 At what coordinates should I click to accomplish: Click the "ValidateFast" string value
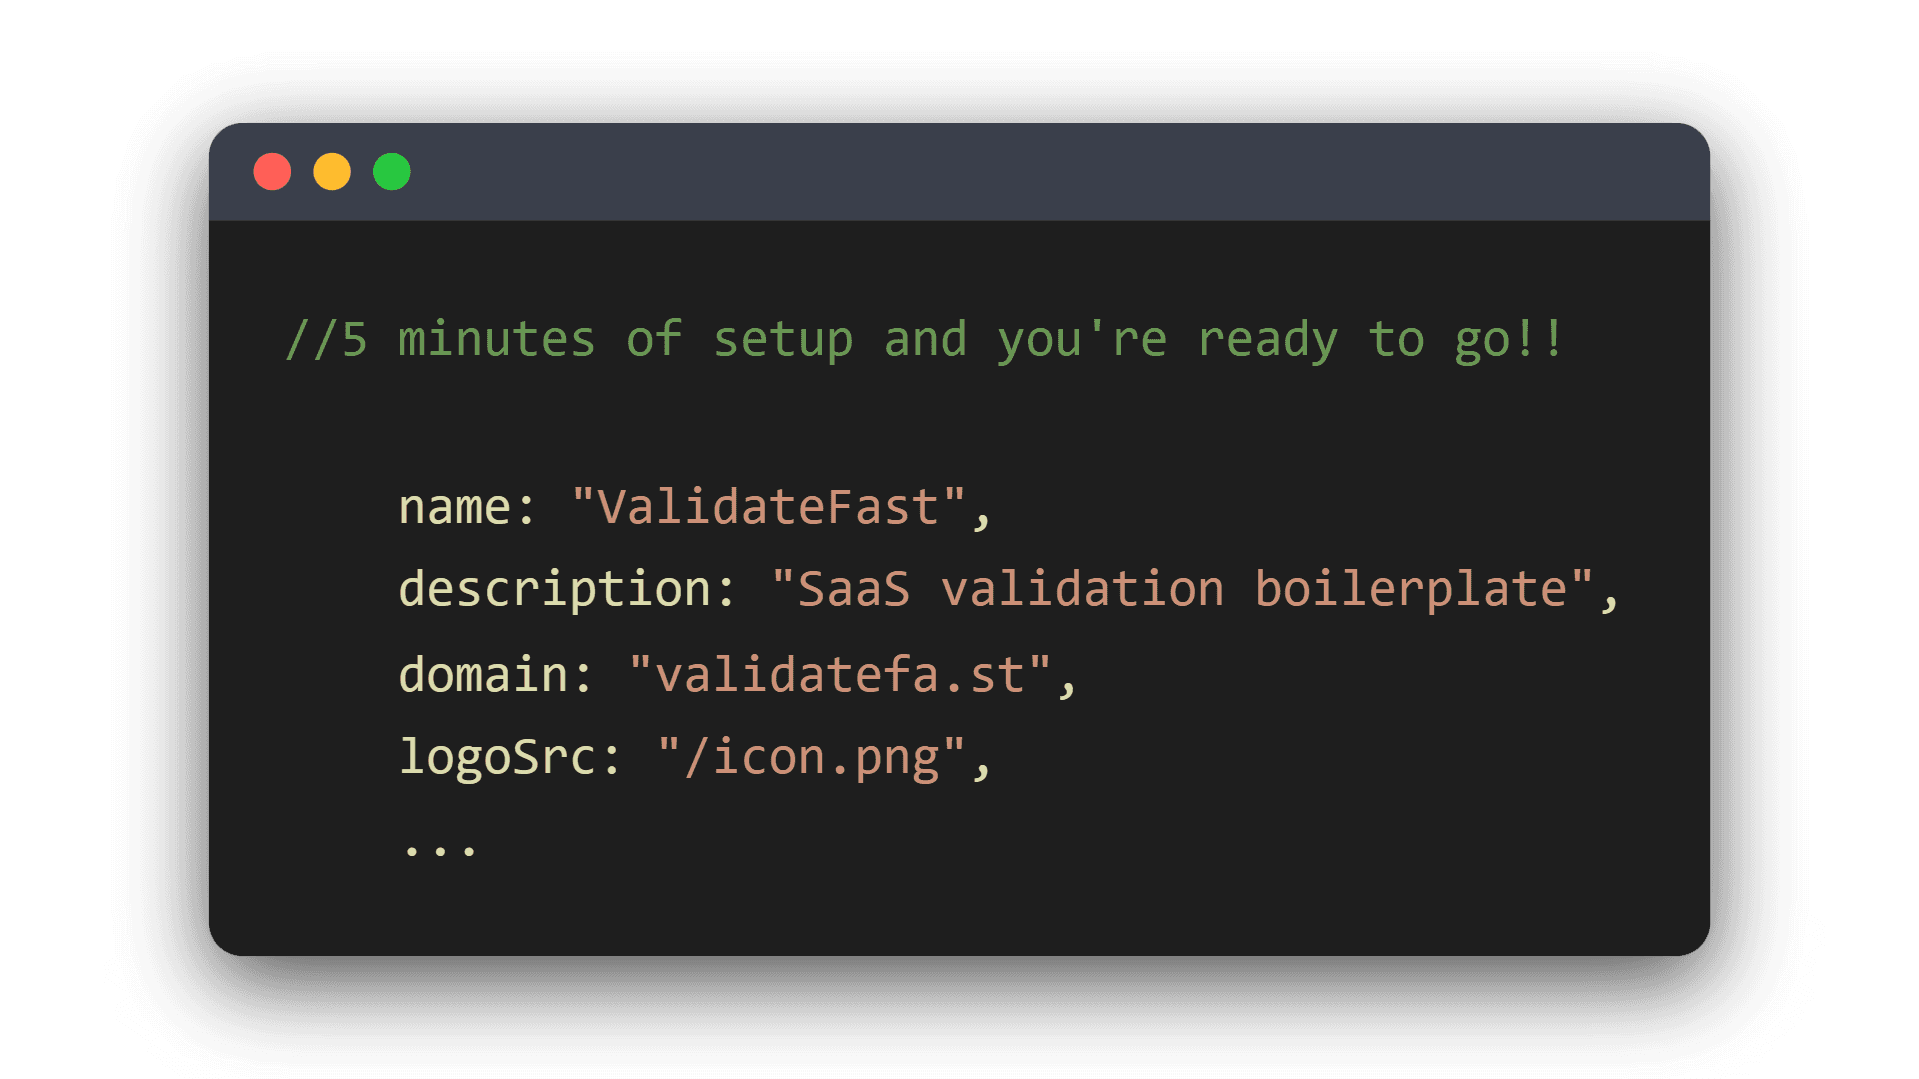tap(768, 507)
